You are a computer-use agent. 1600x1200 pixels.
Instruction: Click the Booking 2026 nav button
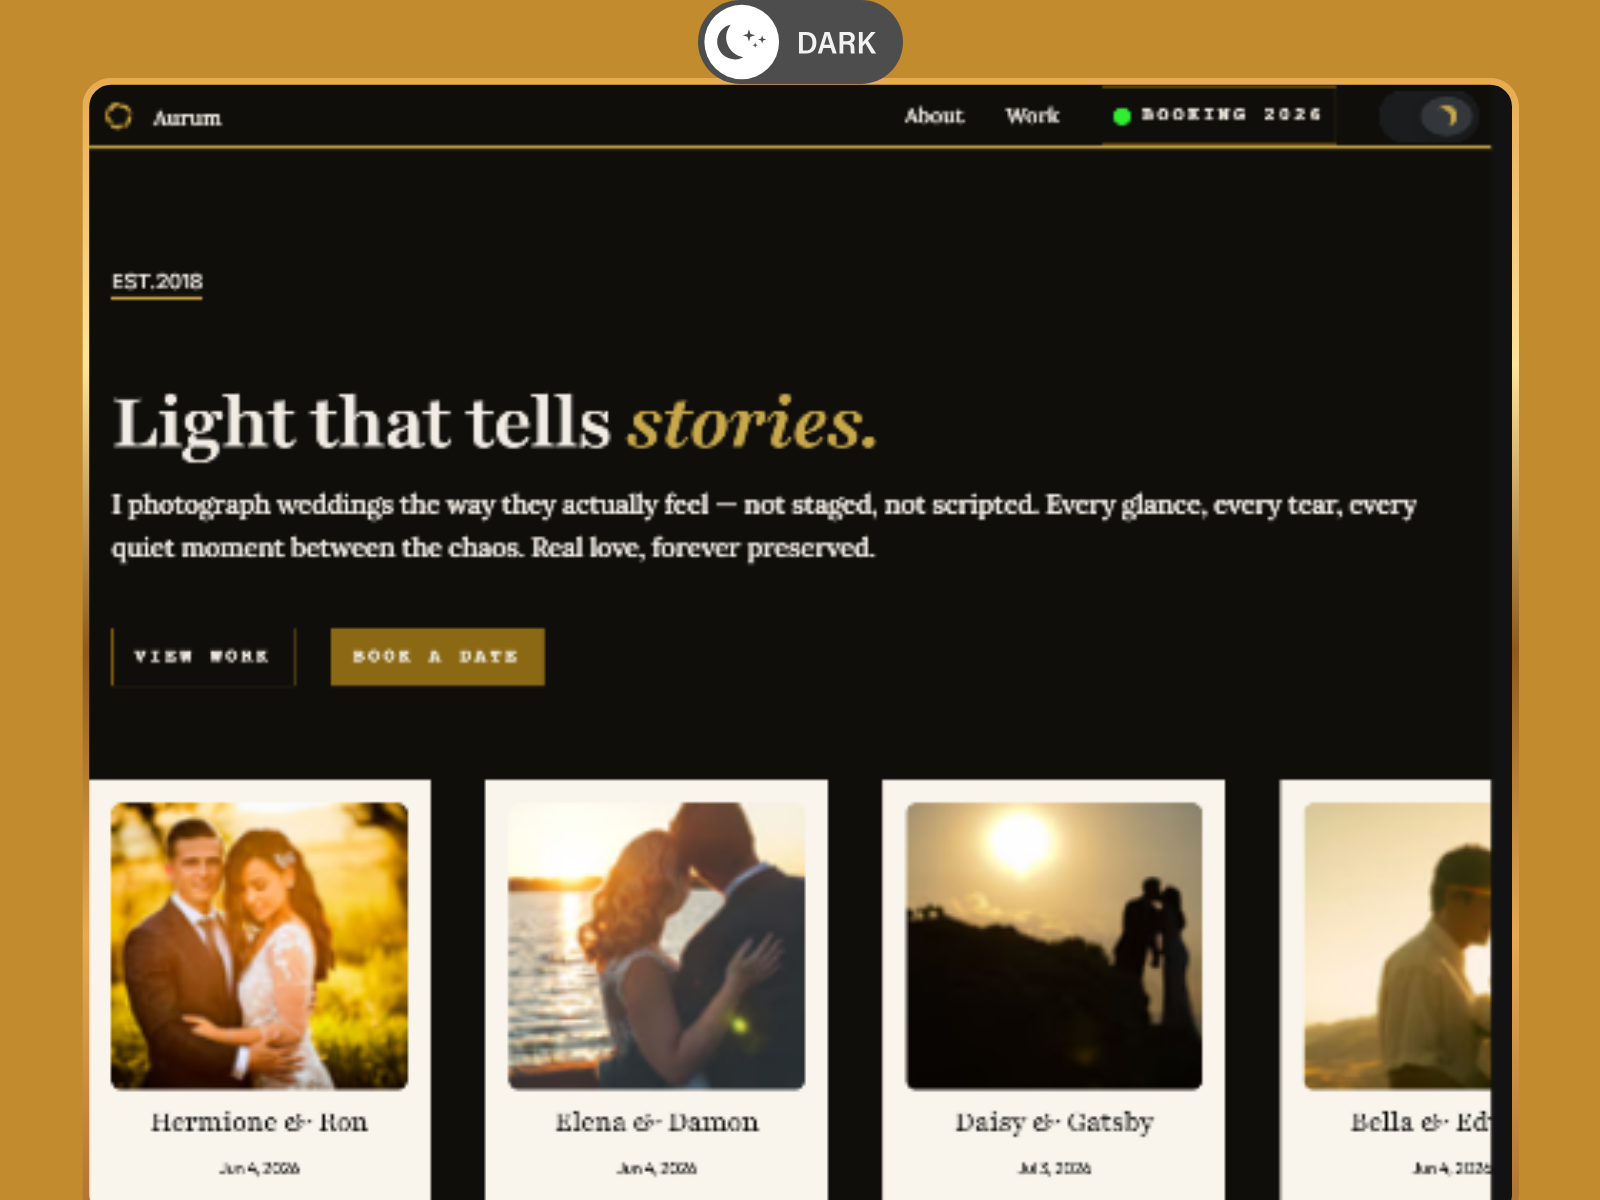pos(1218,115)
